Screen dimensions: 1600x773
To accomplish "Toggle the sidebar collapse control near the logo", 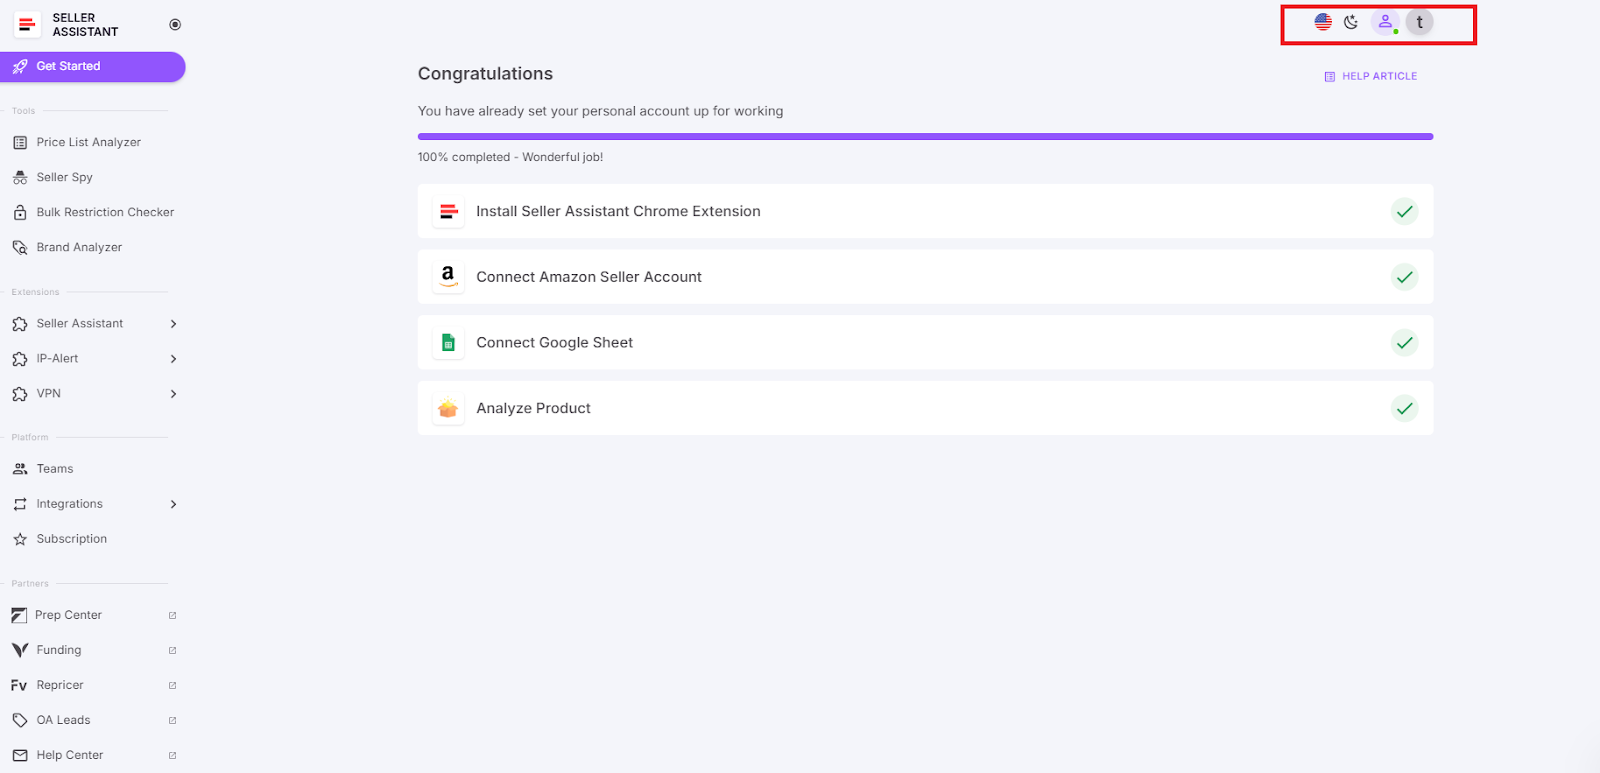I will pyautogui.click(x=174, y=22).
